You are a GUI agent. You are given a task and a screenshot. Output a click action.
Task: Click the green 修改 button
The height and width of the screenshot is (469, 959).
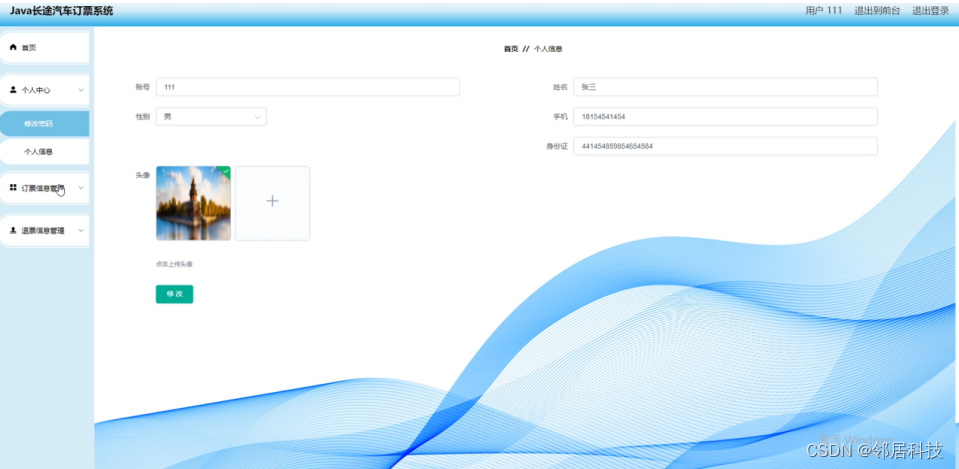click(x=174, y=294)
